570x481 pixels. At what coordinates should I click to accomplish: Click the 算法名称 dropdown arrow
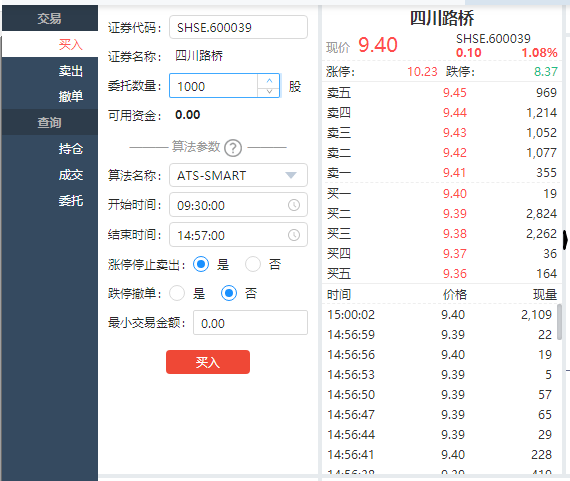291,176
